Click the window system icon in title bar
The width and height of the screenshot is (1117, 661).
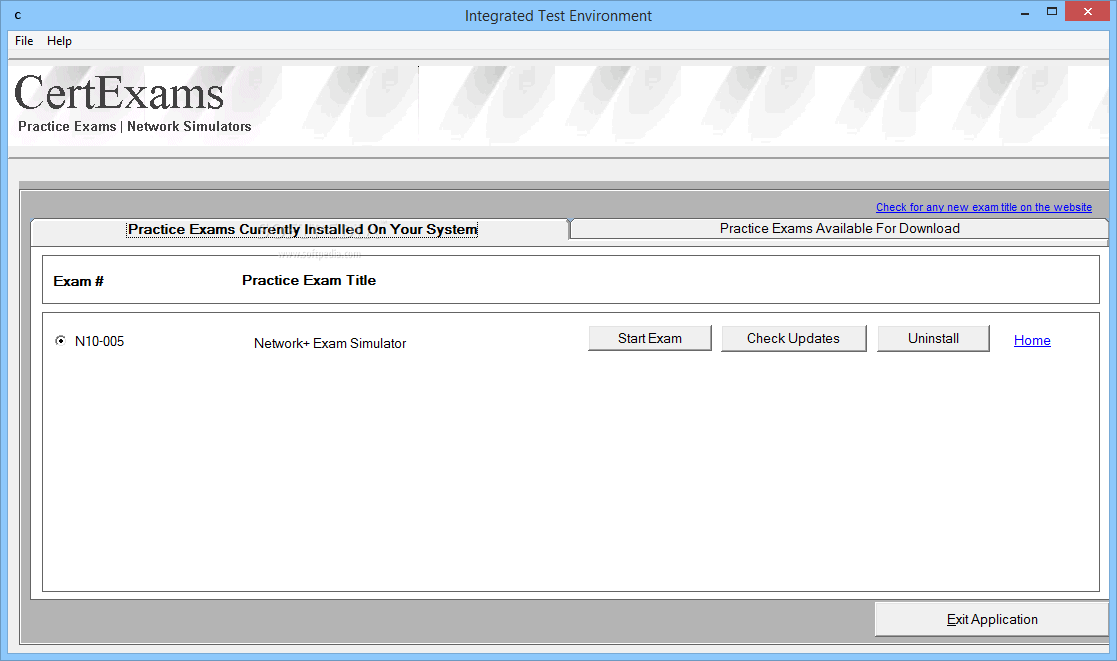[x=18, y=15]
